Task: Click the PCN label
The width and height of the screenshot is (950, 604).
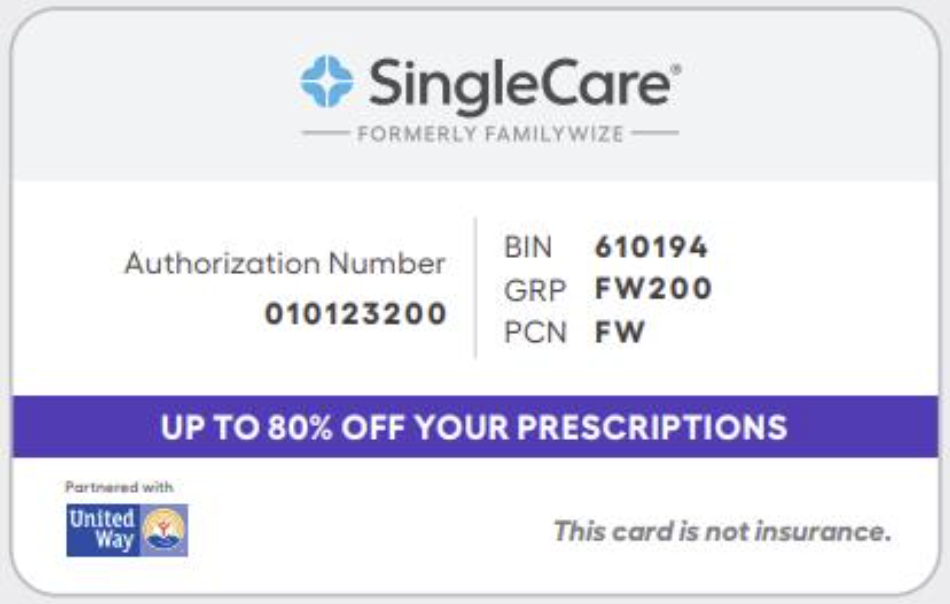Action: click(535, 333)
